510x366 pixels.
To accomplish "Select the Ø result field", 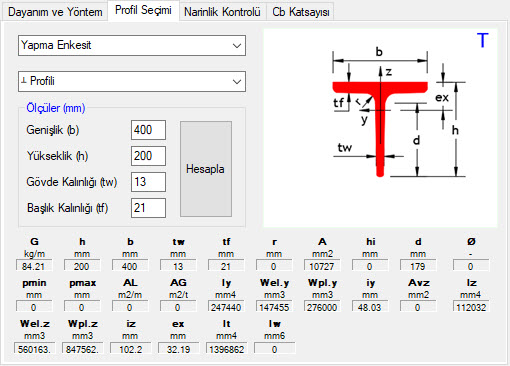I will 471,266.
